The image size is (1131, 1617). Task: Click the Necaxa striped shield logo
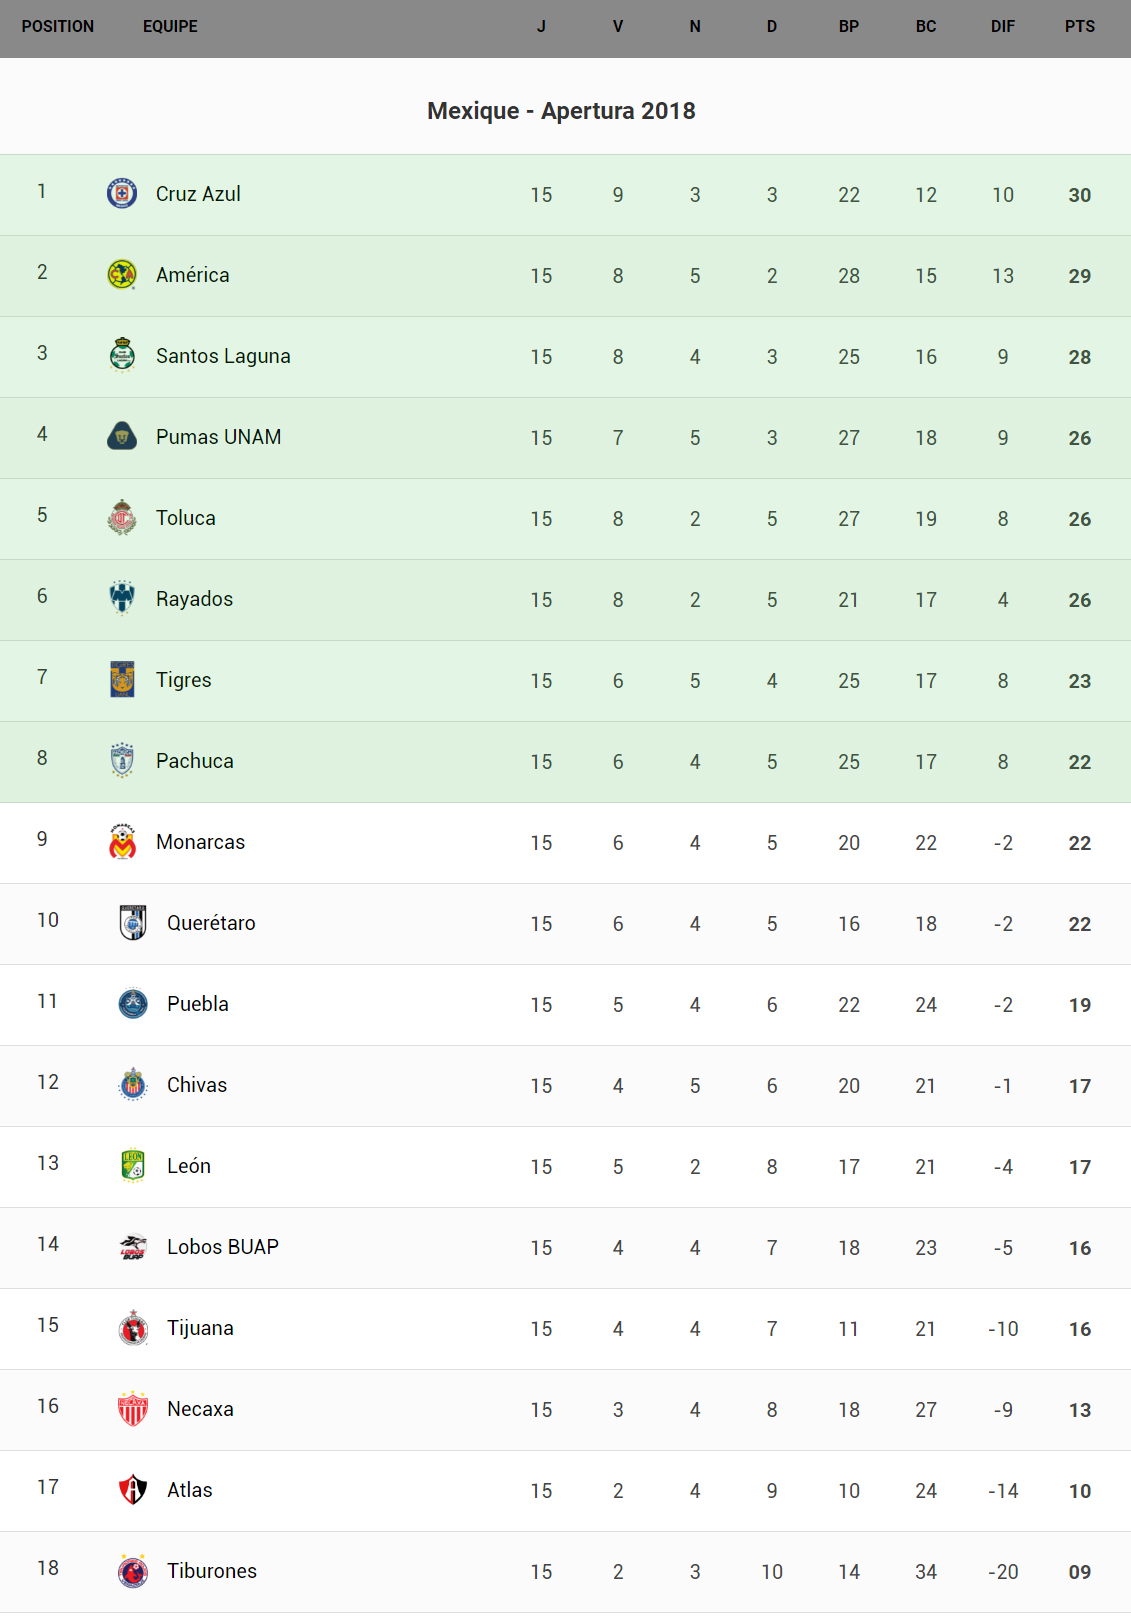tap(133, 1408)
